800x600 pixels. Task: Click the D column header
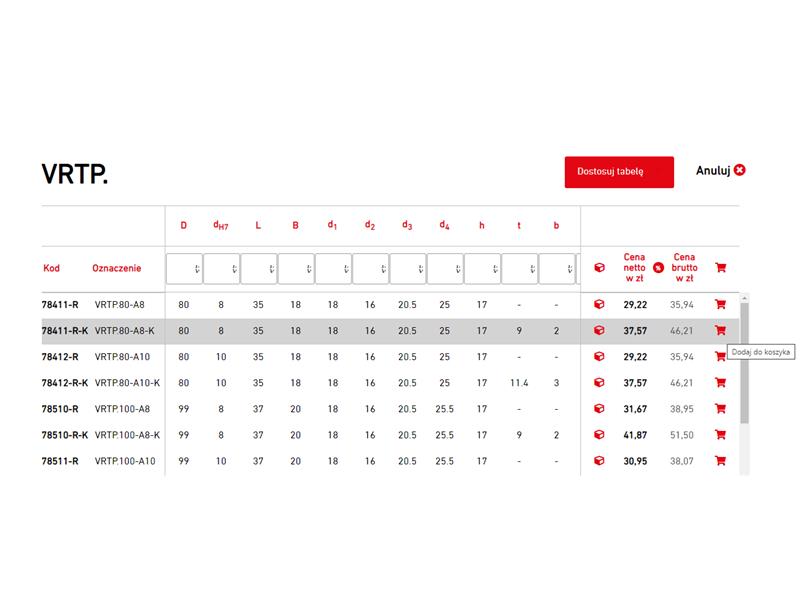click(184, 226)
